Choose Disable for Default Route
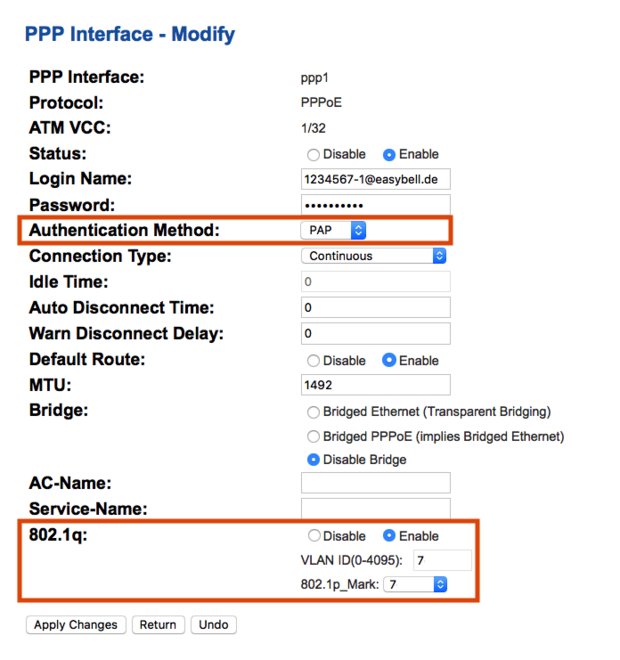 click(x=313, y=361)
